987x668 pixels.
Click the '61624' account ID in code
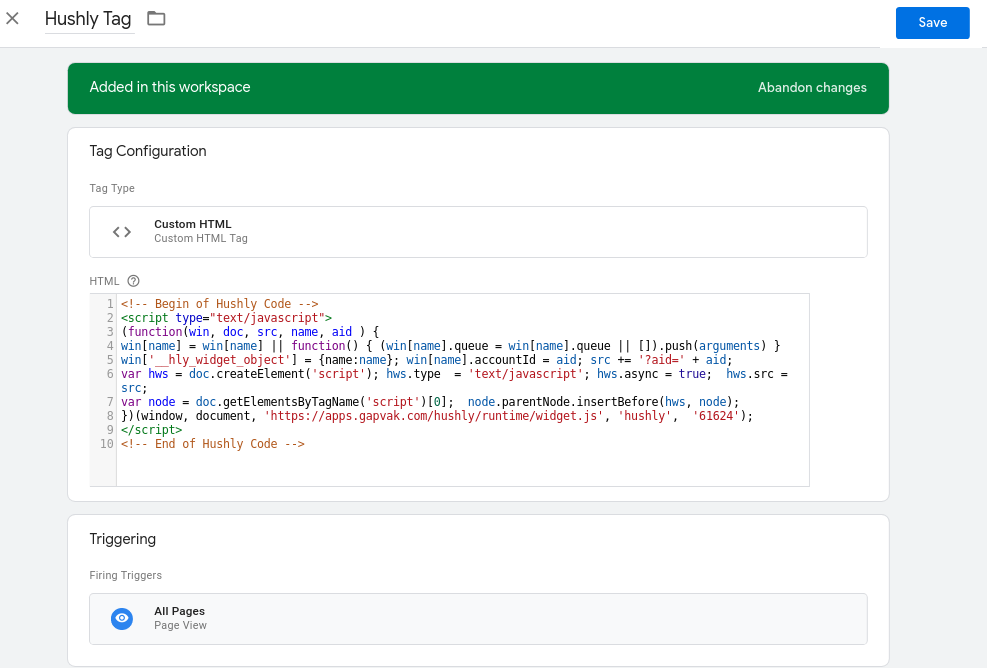pyautogui.click(x=716, y=416)
